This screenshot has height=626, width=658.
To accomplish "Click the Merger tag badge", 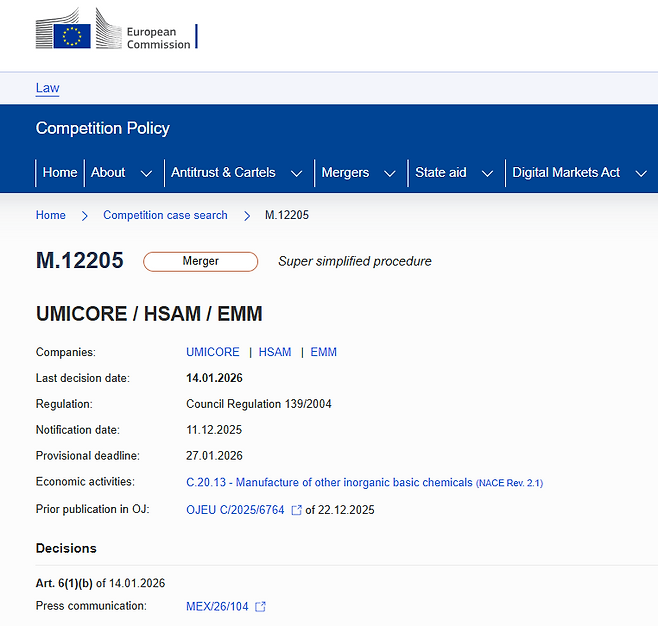I will click(x=201, y=261).
